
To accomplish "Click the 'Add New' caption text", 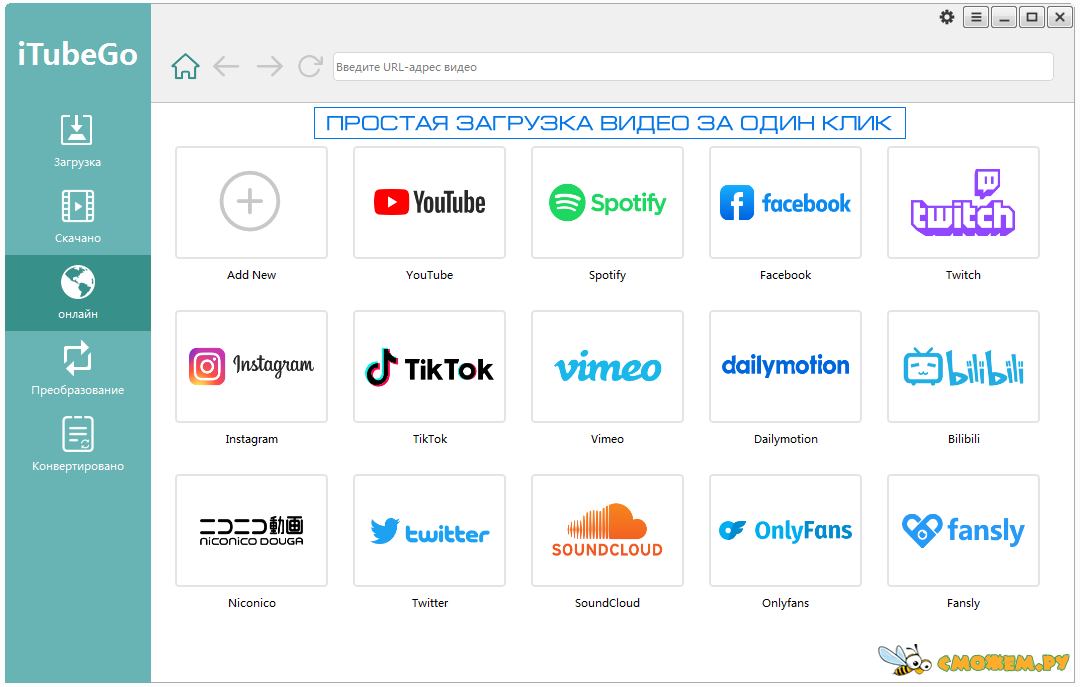I will 251,275.
